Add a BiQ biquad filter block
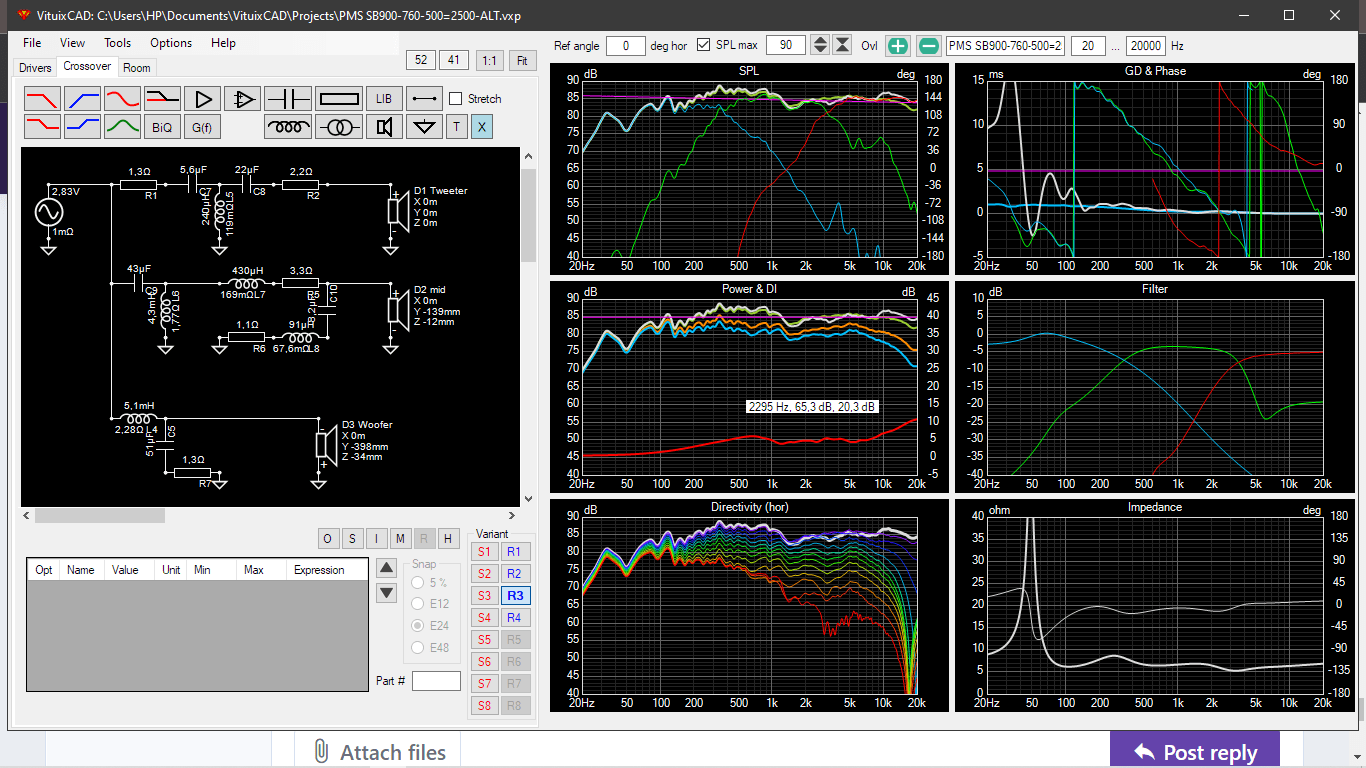Screen dimensions: 1366x768 (162, 127)
